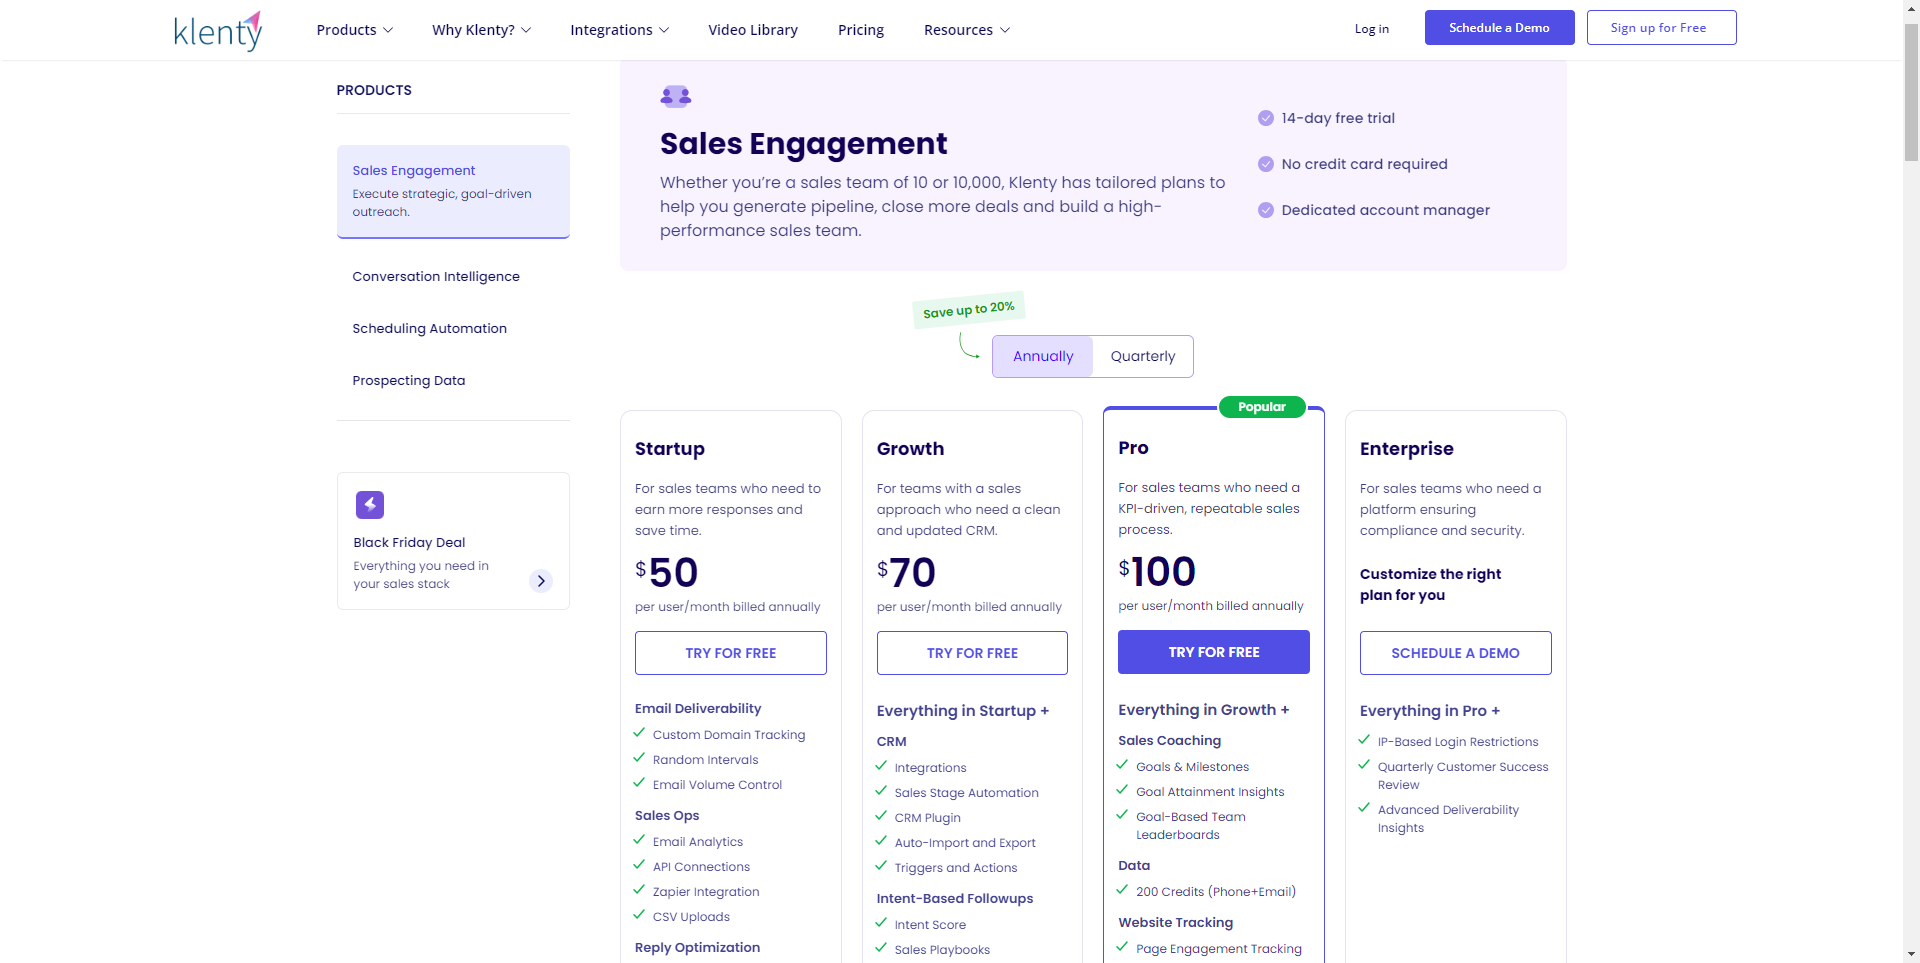This screenshot has width=1920, height=963.
Task: Click checkmark beside Auto-Import and Export
Action: (x=881, y=841)
